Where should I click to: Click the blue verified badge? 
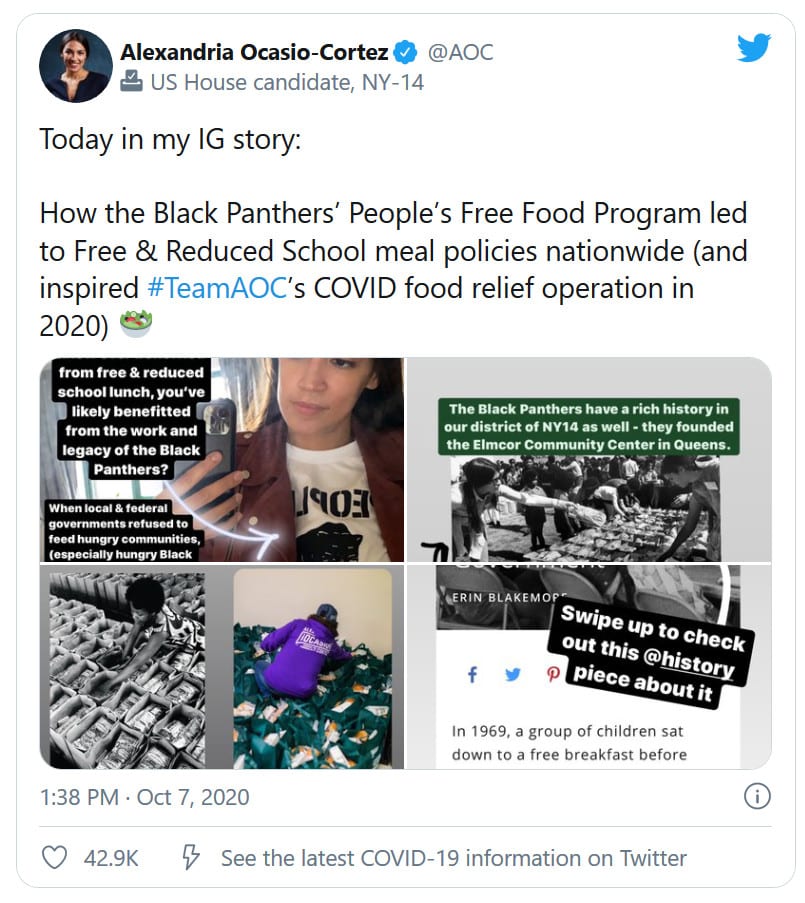pyautogui.click(x=404, y=52)
